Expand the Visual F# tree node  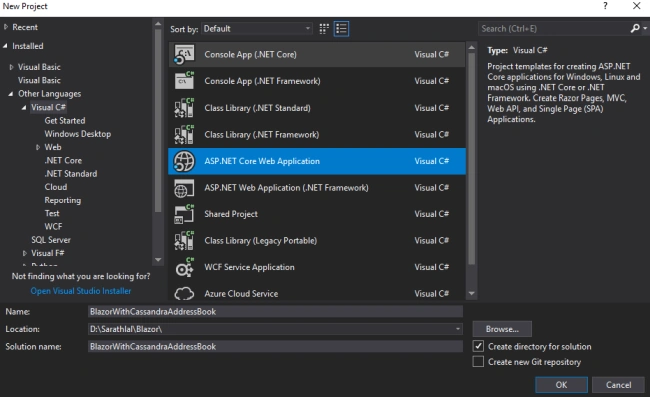point(25,253)
